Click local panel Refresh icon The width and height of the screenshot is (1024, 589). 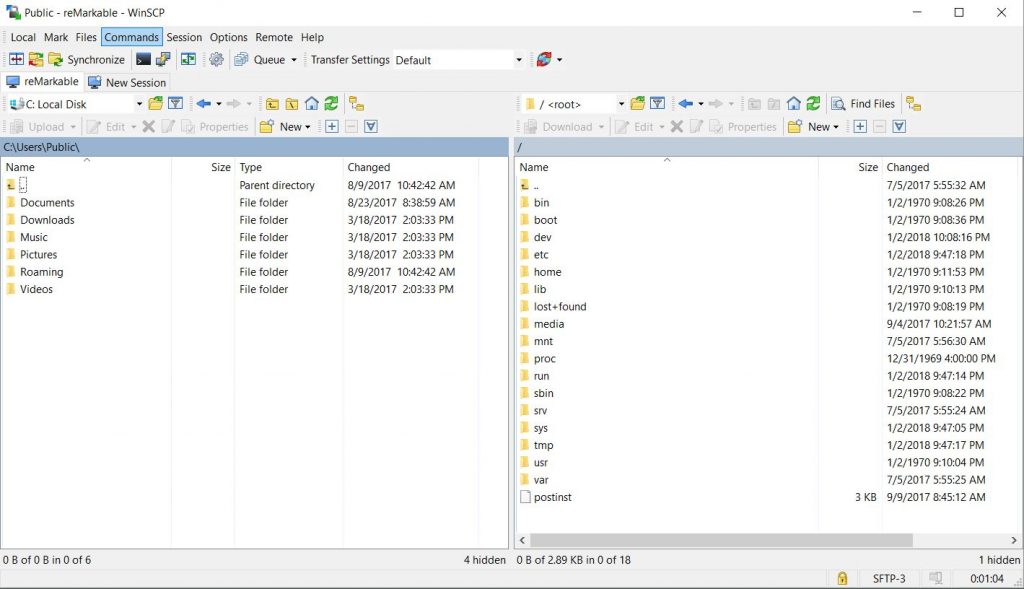331,104
